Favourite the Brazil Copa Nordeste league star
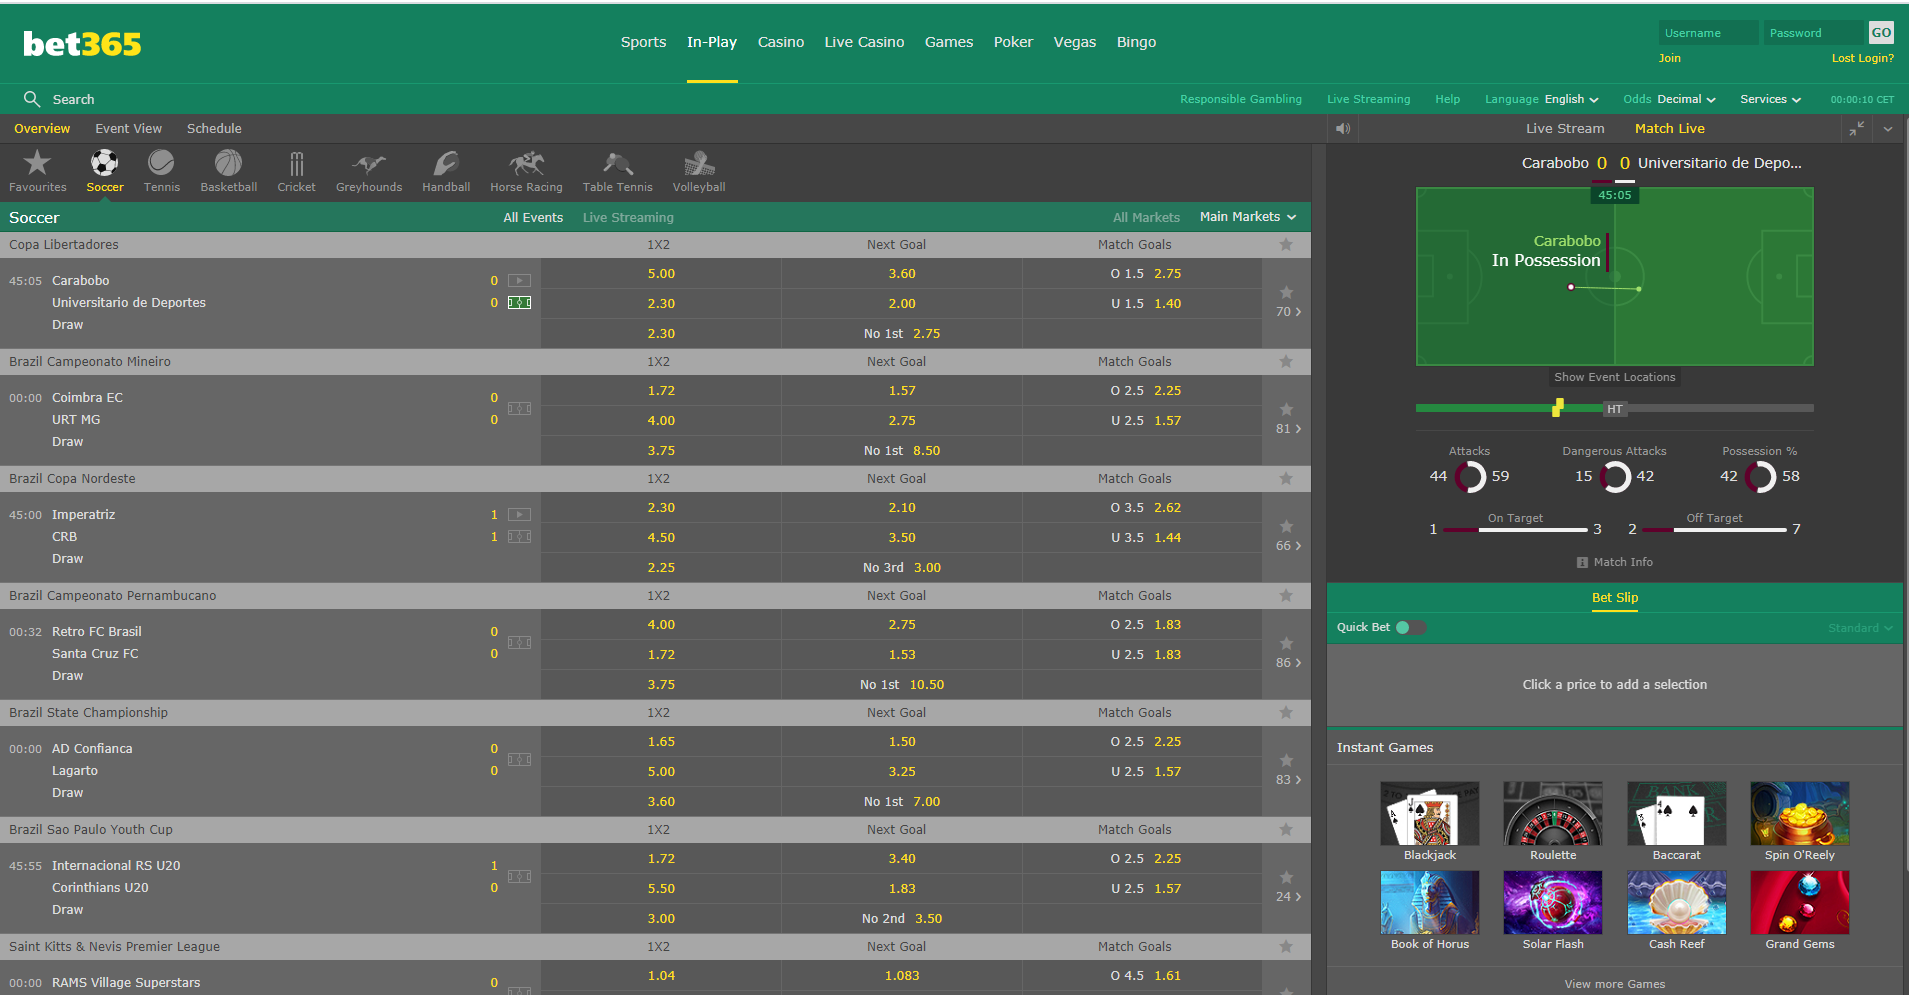The image size is (1909, 995). pyautogui.click(x=1286, y=479)
